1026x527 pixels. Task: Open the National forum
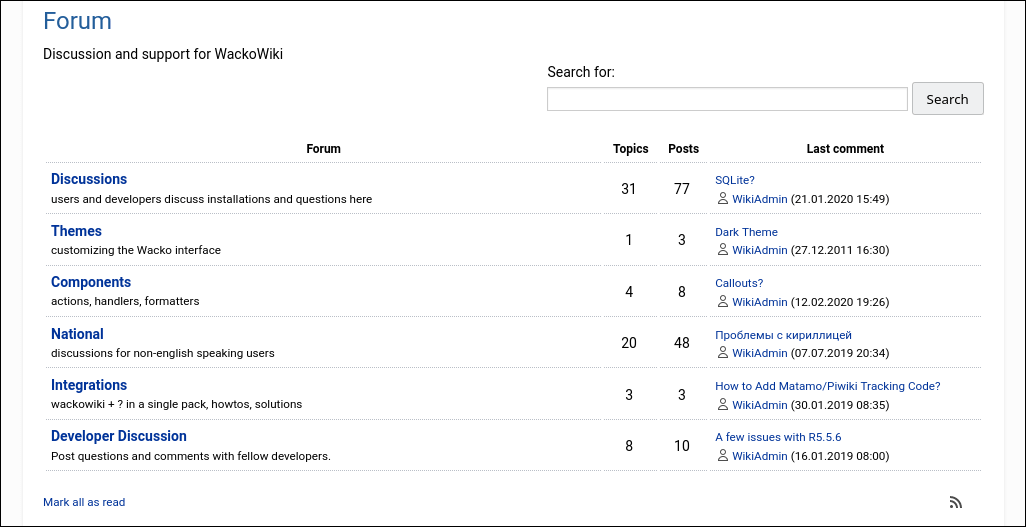tap(77, 334)
